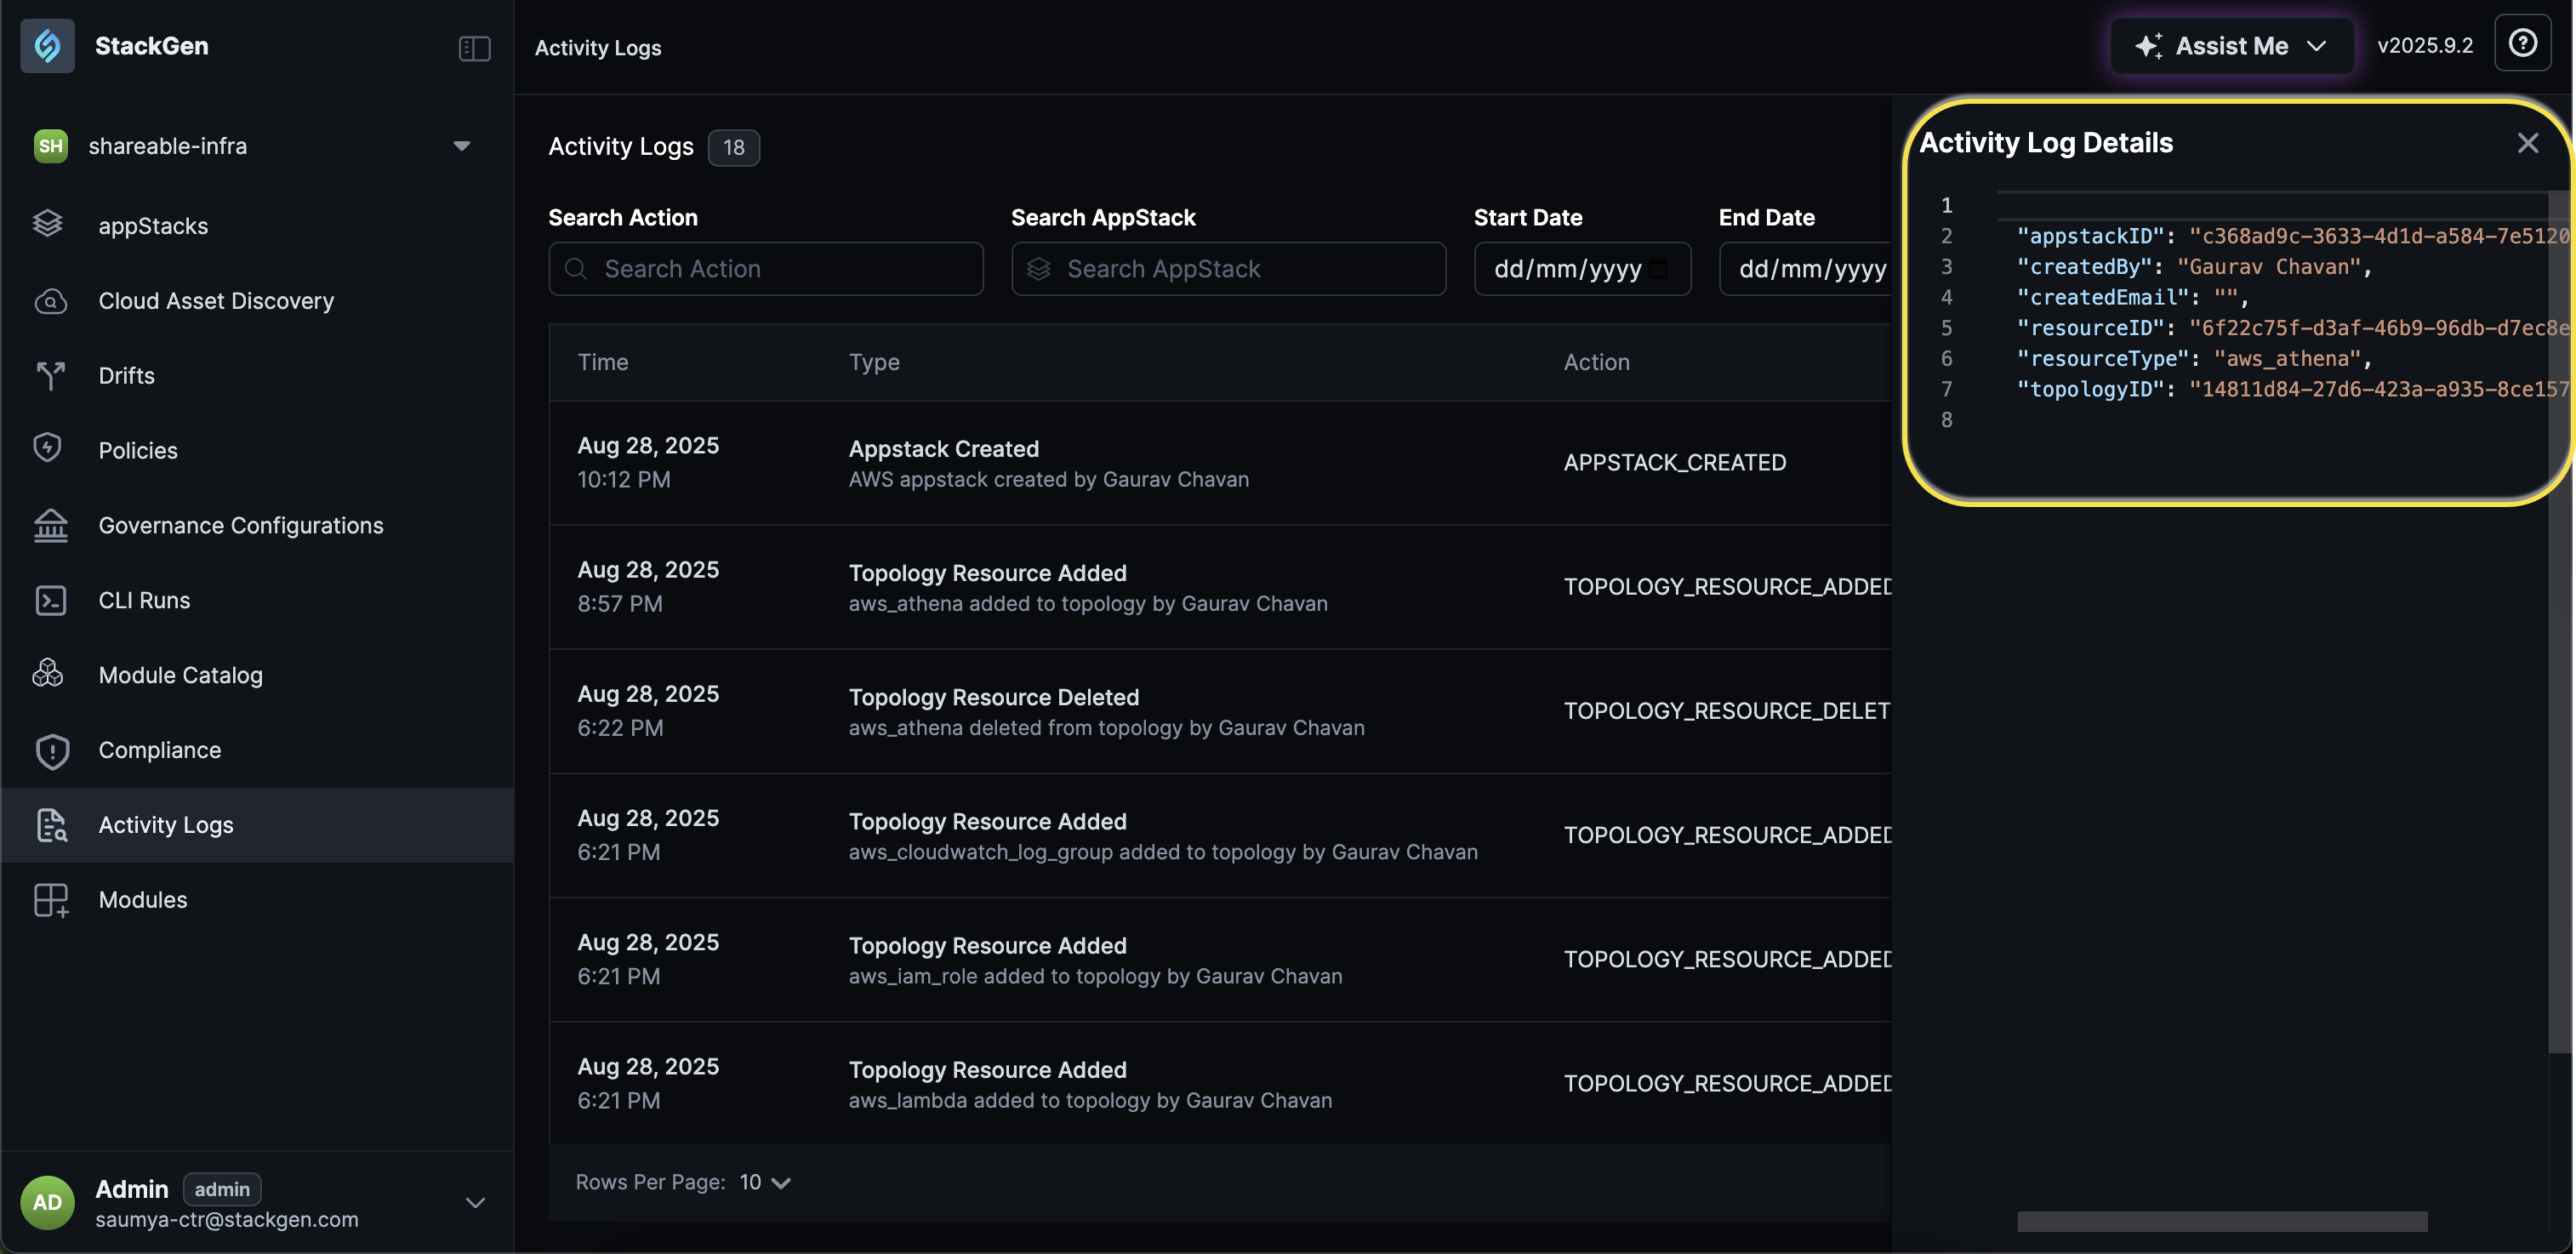Click the Cloud Asset Discovery cloud icon
Image resolution: width=2576 pixels, height=1254 pixels.
click(x=50, y=301)
